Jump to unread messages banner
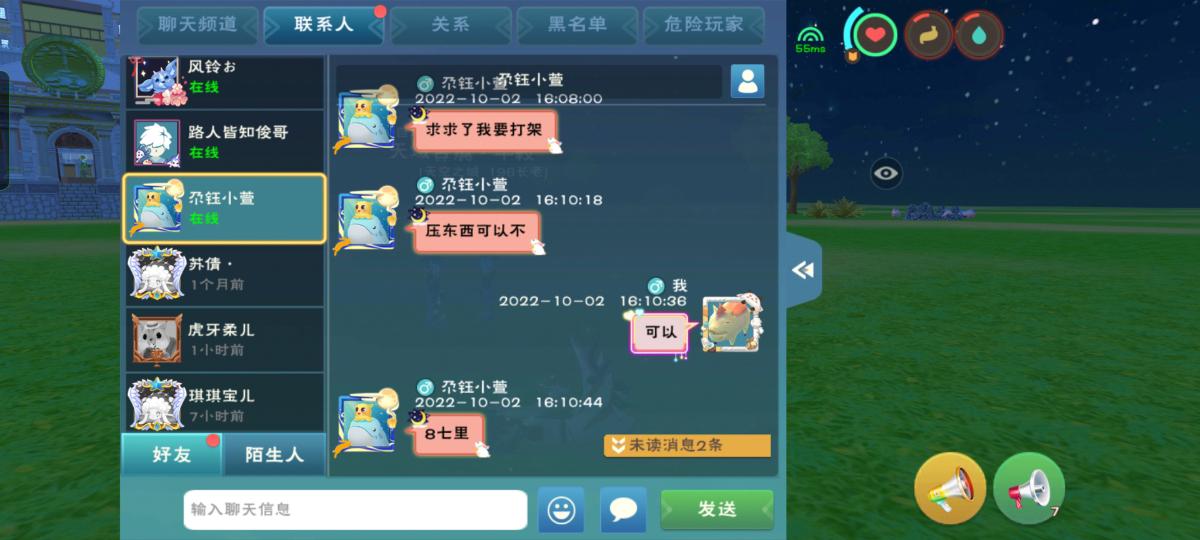The width and height of the screenshot is (1200, 540). click(x=687, y=445)
